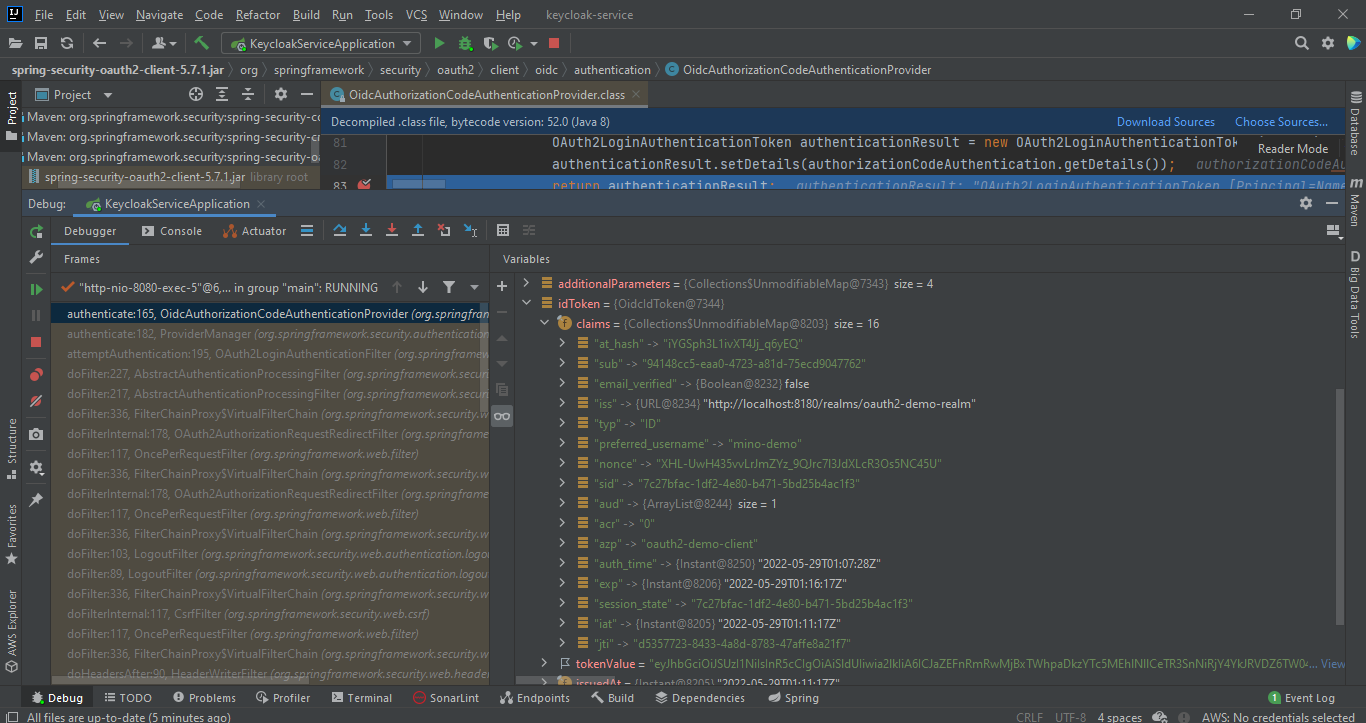Navigate back with the left arrow
The image size is (1366, 723).
(x=99, y=43)
